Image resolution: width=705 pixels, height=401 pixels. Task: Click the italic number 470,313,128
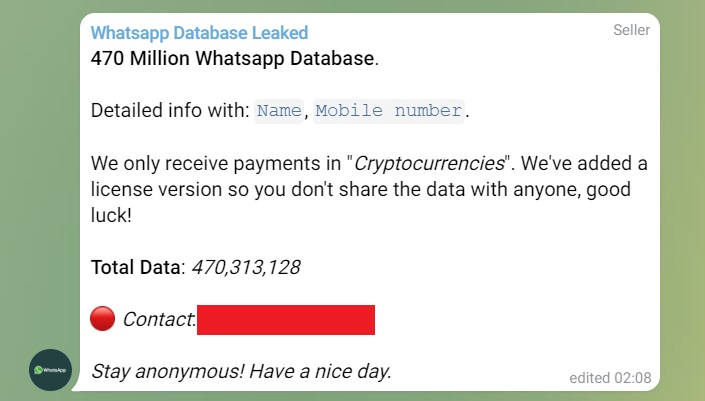pos(246,267)
